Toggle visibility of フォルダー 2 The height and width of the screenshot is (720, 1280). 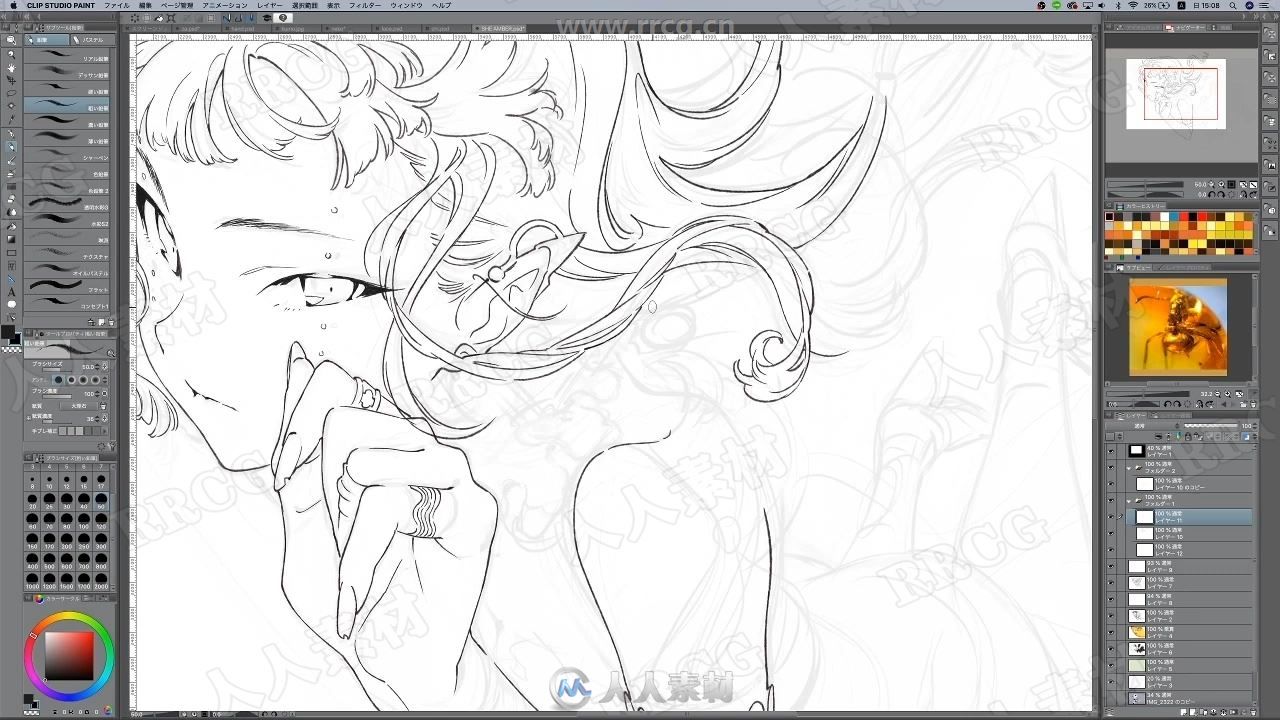1110,467
